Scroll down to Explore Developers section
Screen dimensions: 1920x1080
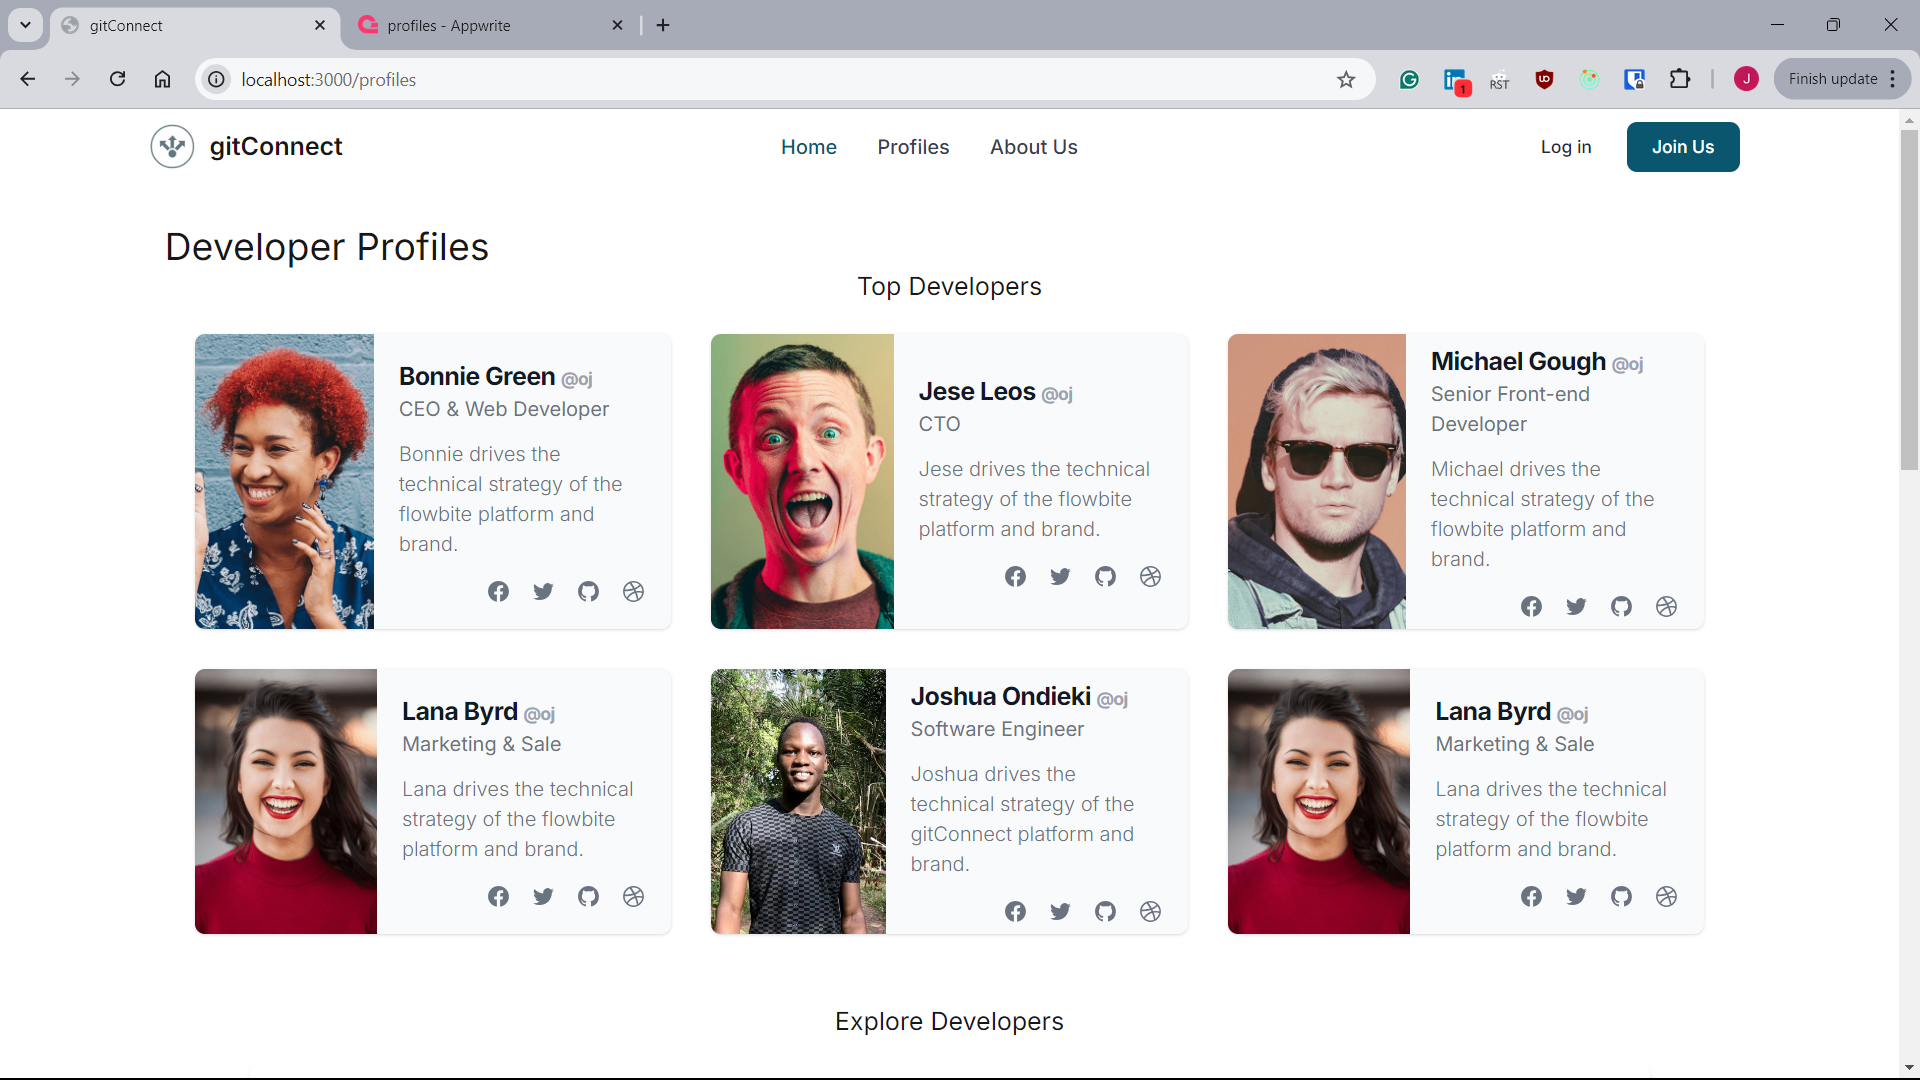point(949,1021)
